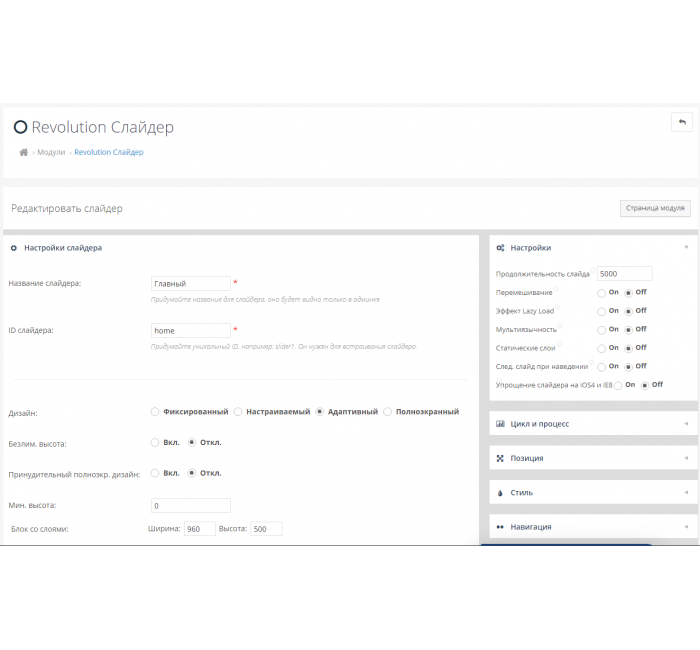Screen dimensions: 700x650
Task: Open the Позиция section header
Action: tap(593, 458)
